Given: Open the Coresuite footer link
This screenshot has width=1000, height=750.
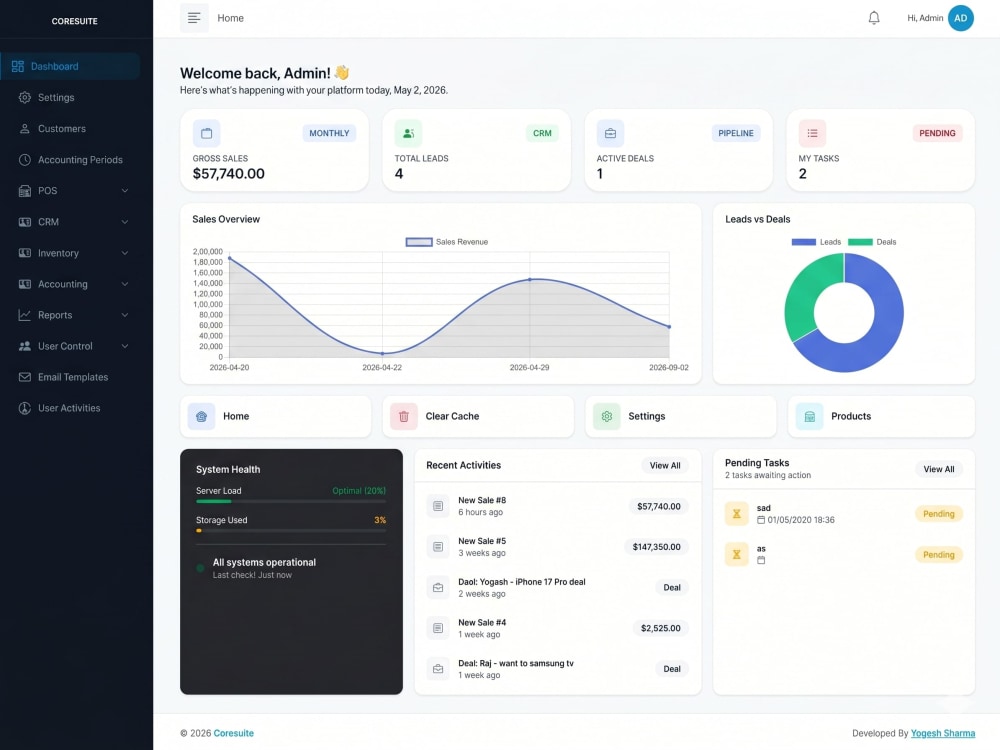Looking at the screenshot, I should point(233,733).
